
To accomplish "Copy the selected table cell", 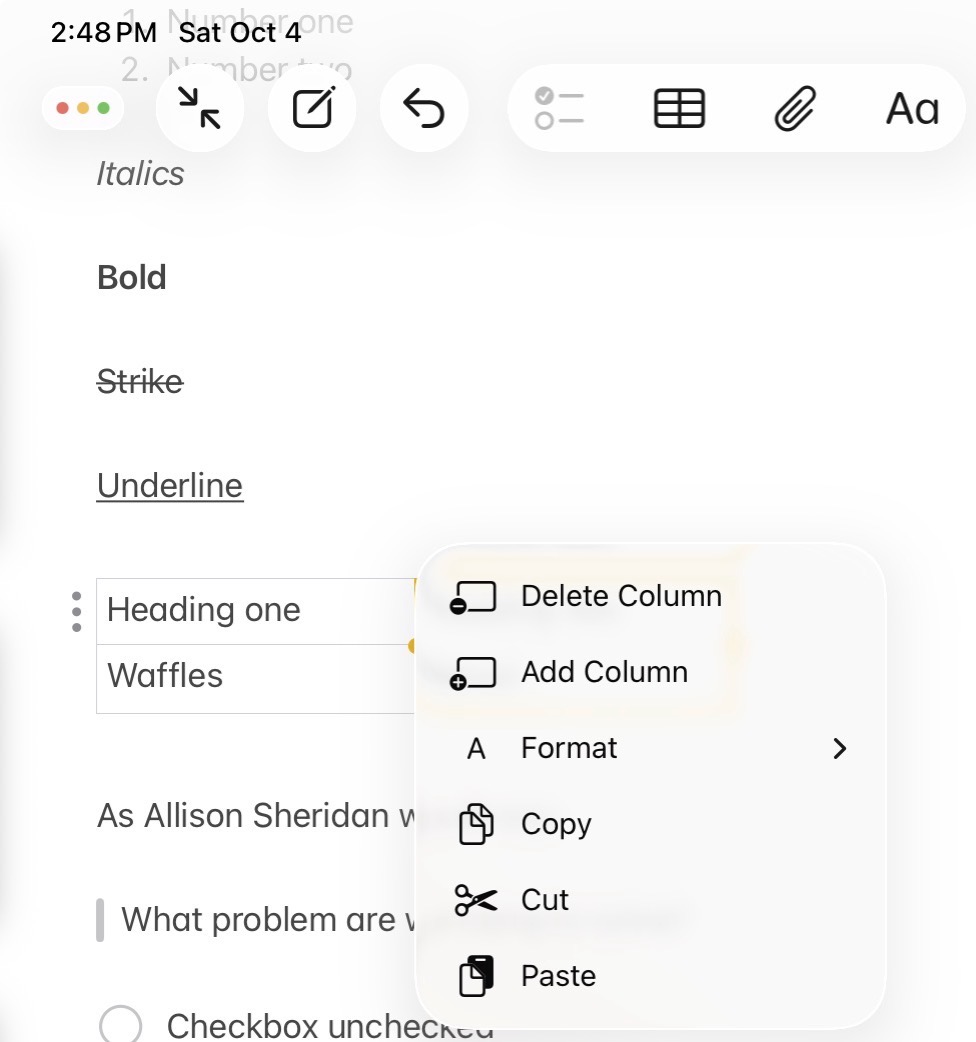I will point(557,824).
